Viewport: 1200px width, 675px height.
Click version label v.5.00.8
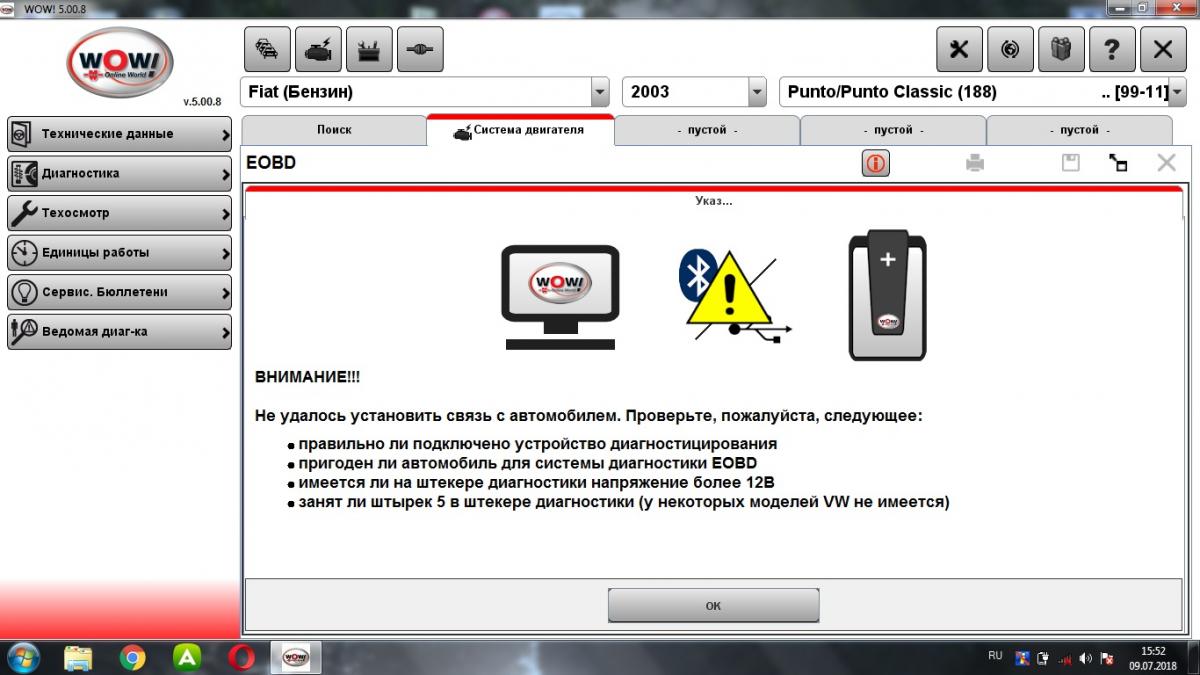point(201,101)
